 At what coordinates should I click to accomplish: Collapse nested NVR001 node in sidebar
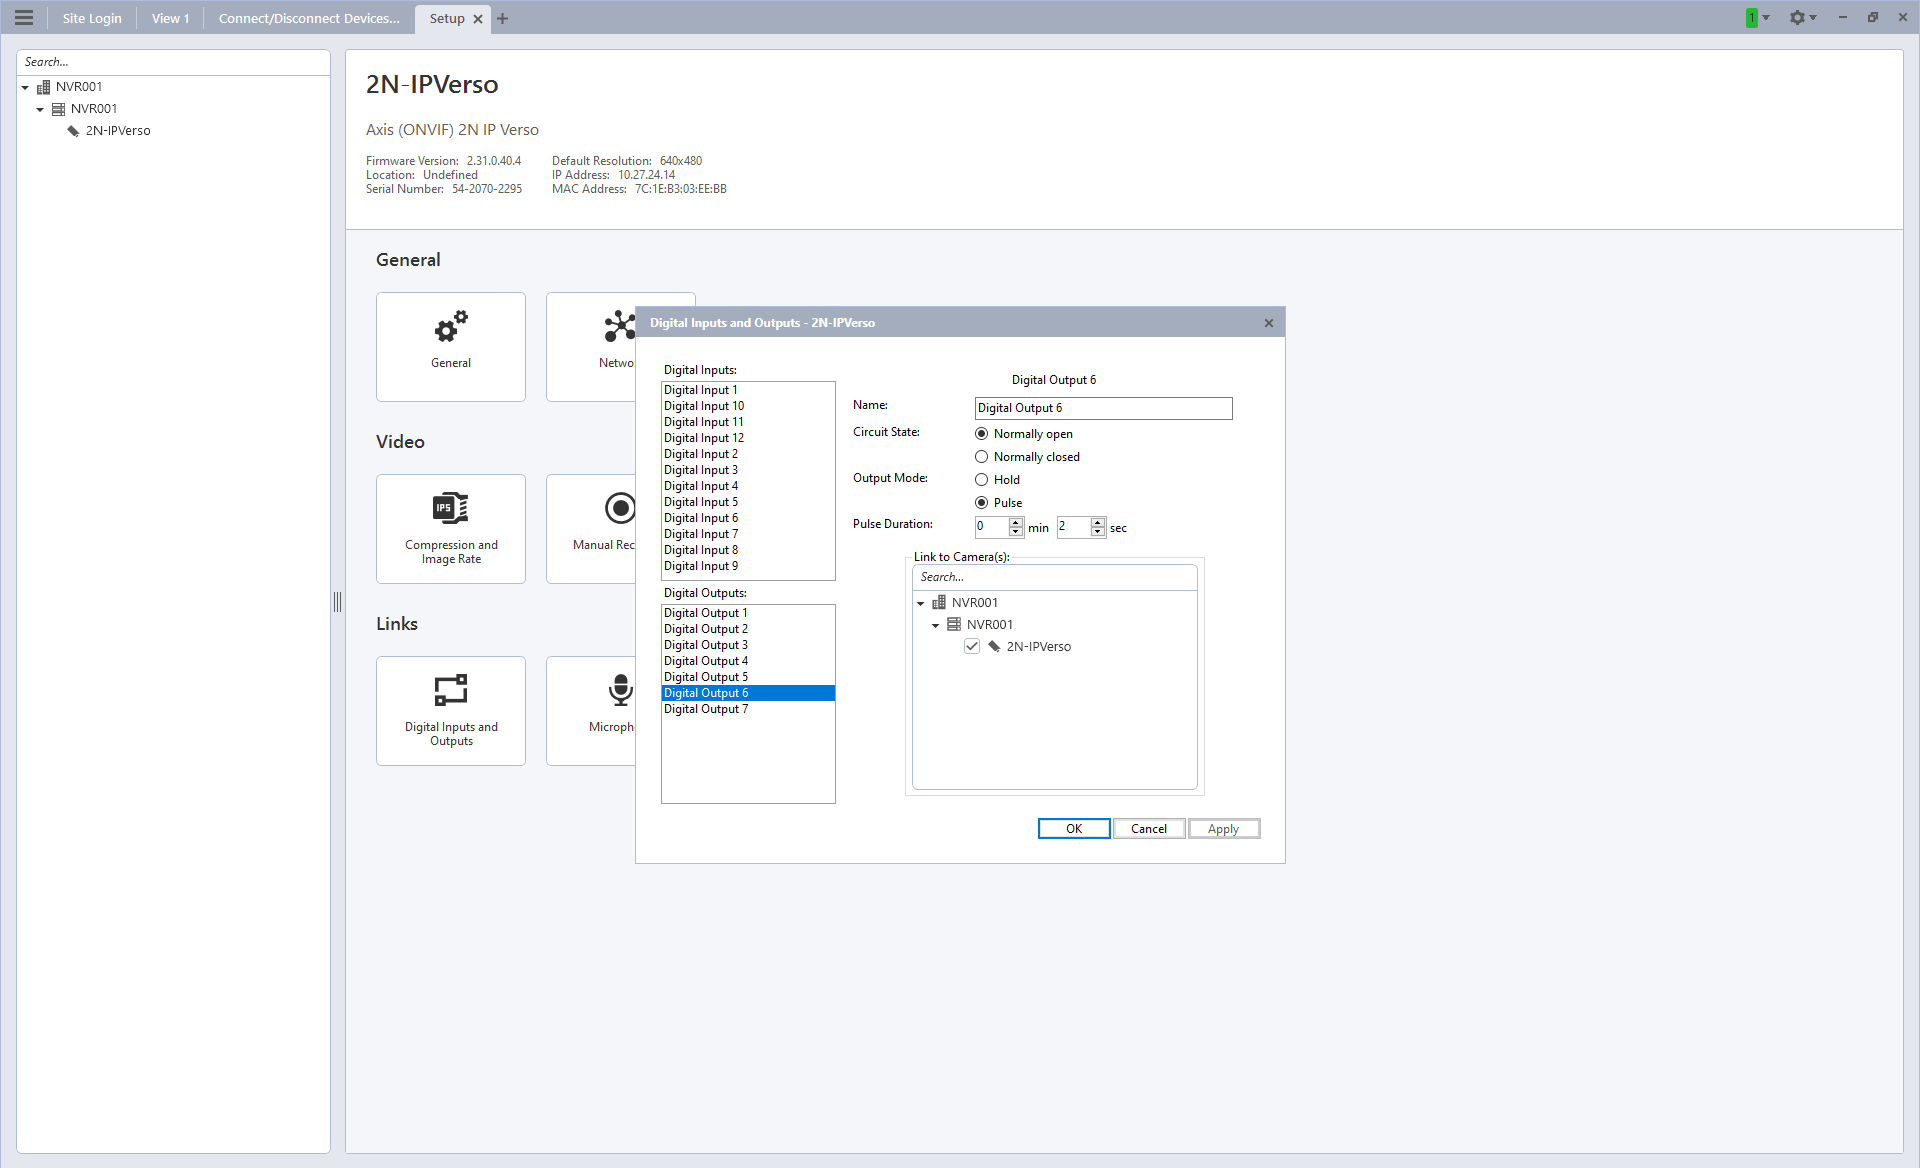pyautogui.click(x=40, y=110)
